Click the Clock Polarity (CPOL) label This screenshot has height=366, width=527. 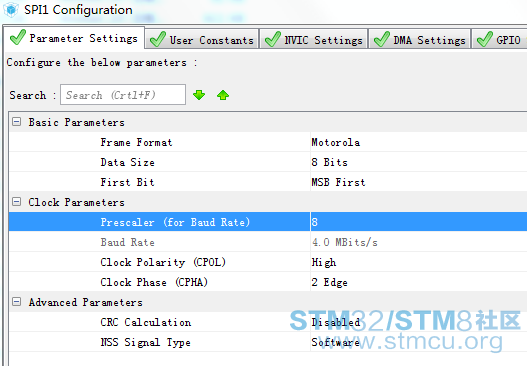click(x=163, y=262)
